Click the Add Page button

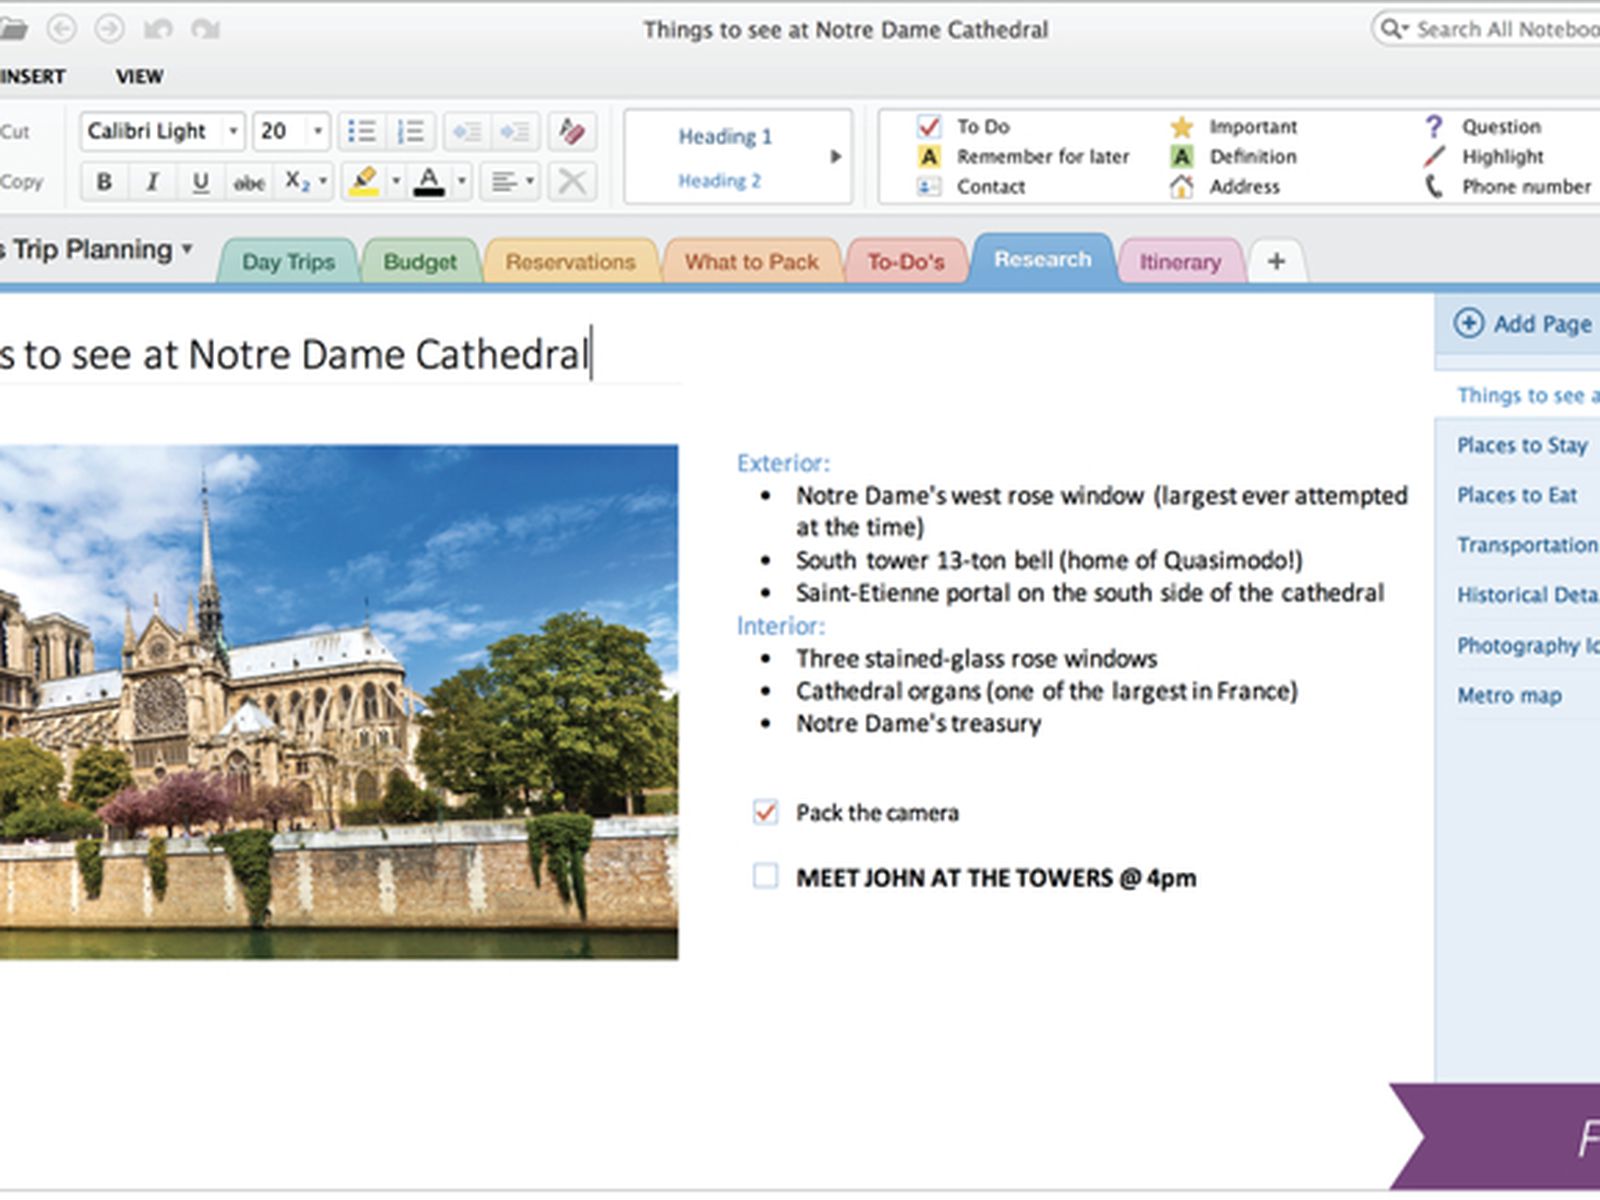pos(1522,324)
